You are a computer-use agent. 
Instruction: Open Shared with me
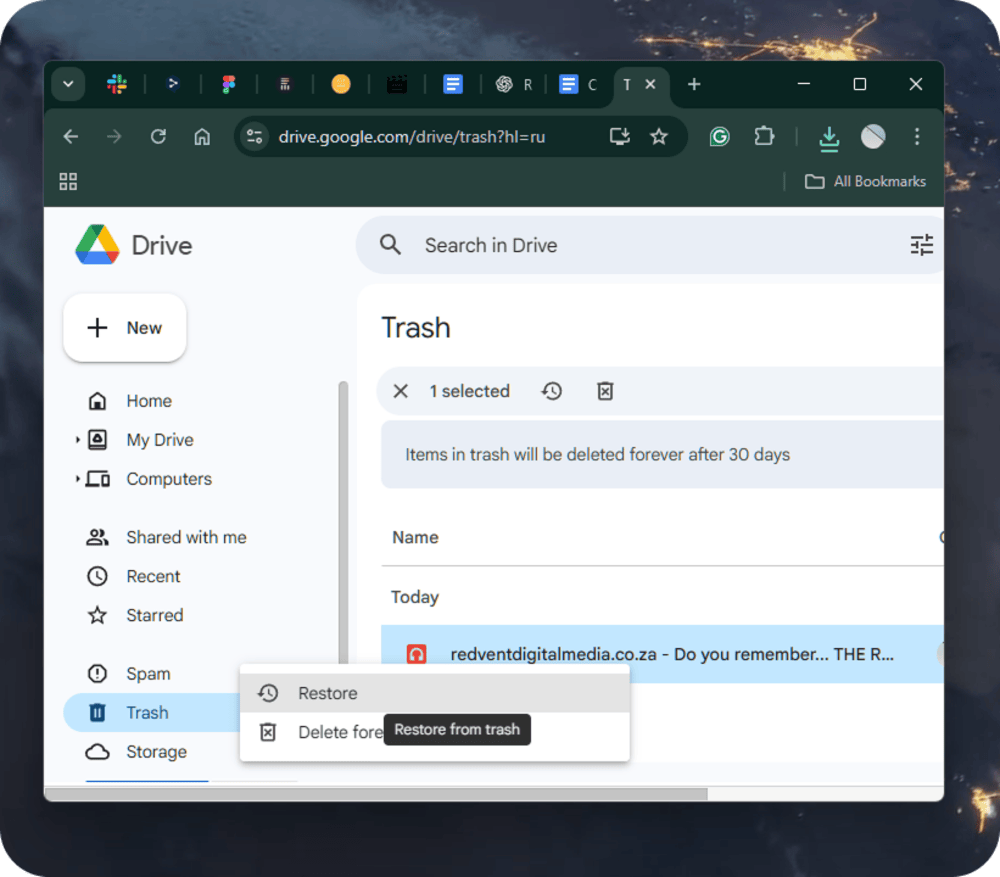186,537
